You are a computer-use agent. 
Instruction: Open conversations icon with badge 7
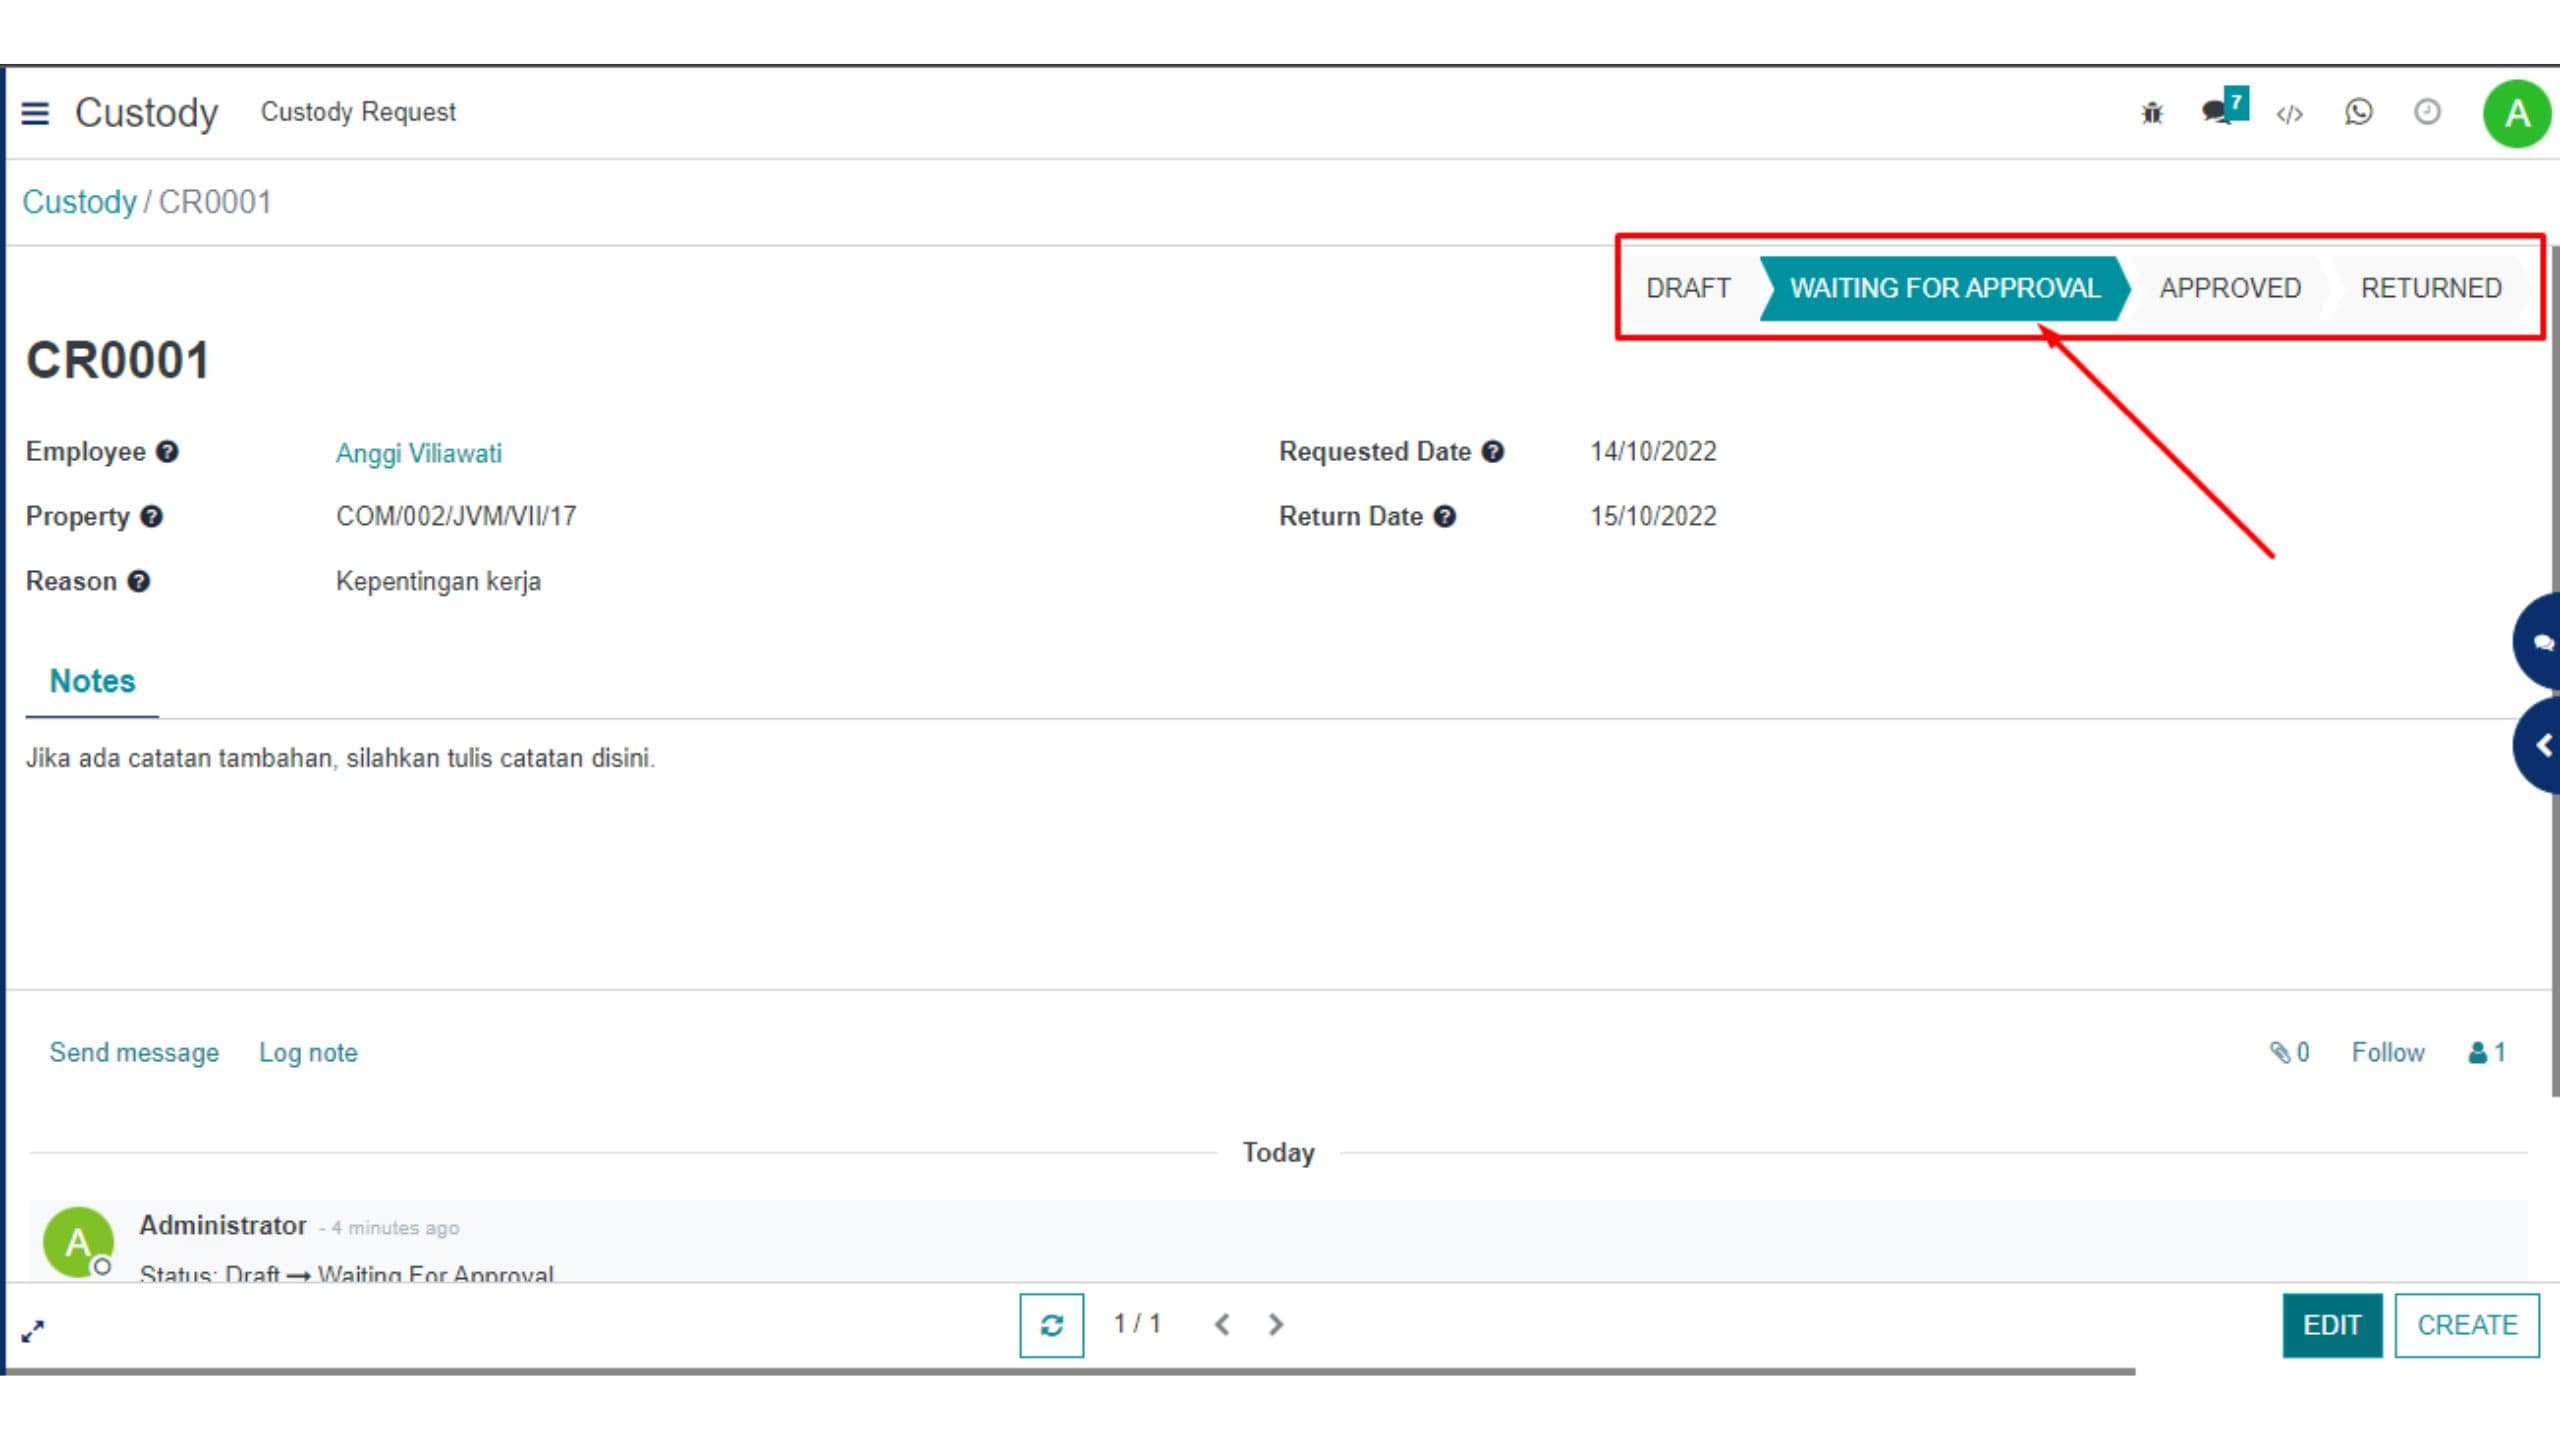coord(2223,108)
